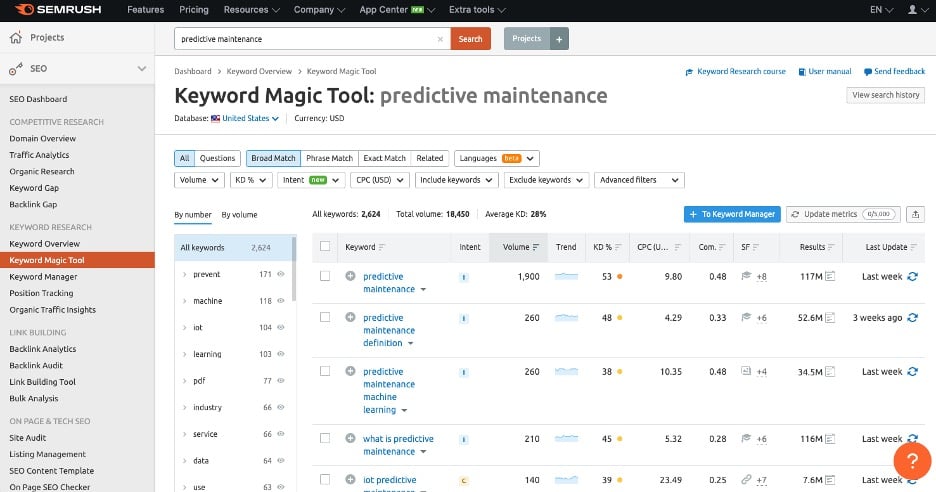This screenshot has height=492, width=936.
Task: Open Pricing in the top navigation
Action: pyautogui.click(x=194, y=10)
